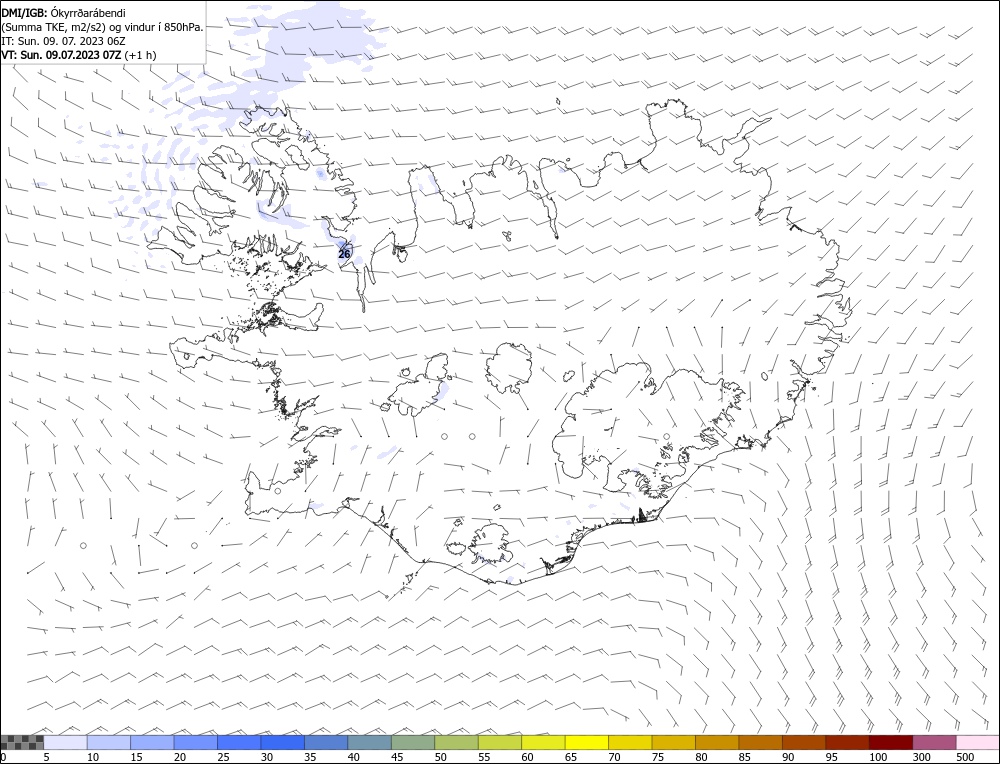This screenshot has width=1000, height=764.
Task: Click the 40-45 grey-blue legend swatch
Action: pyautogui.click(x=369, y=742)
